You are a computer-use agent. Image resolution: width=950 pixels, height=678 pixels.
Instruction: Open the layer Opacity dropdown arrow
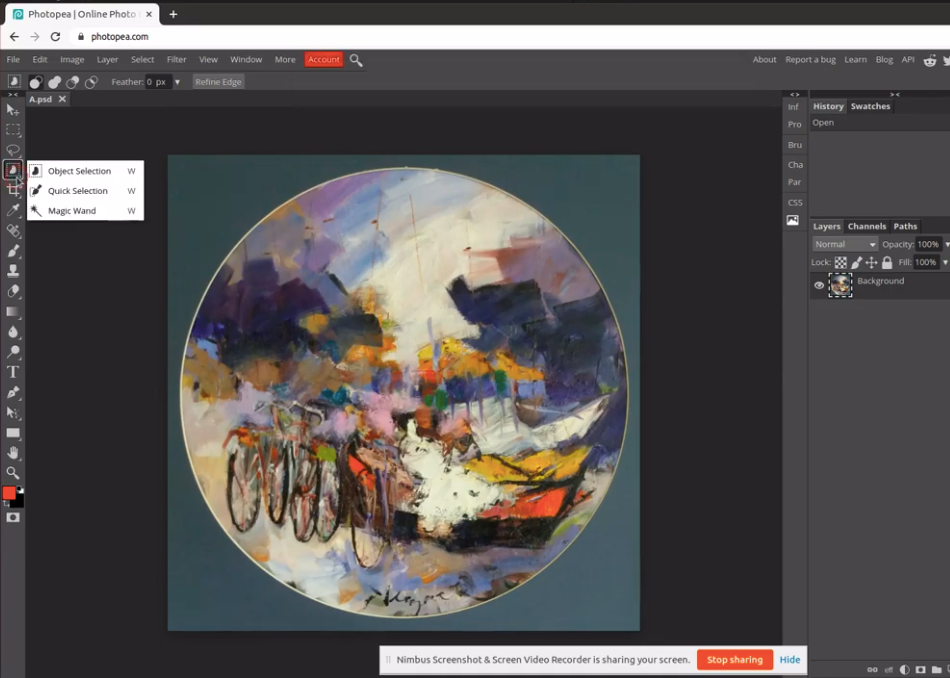tap(946, 245)
